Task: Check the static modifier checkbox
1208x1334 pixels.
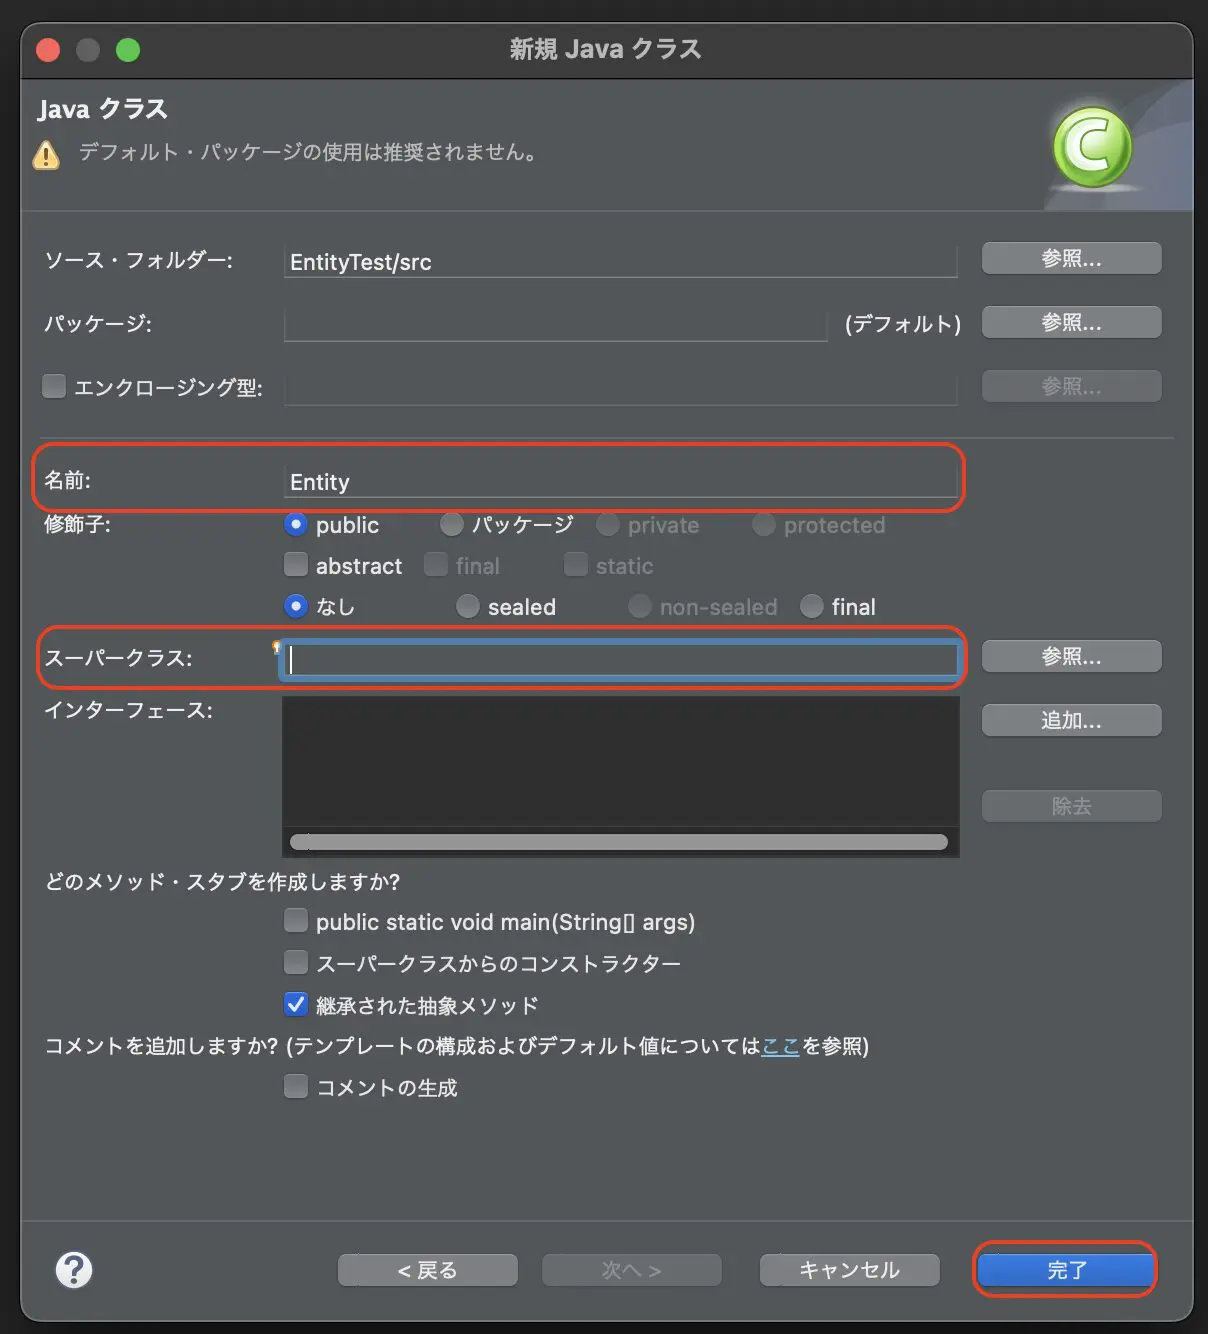Action: (576, 565)
